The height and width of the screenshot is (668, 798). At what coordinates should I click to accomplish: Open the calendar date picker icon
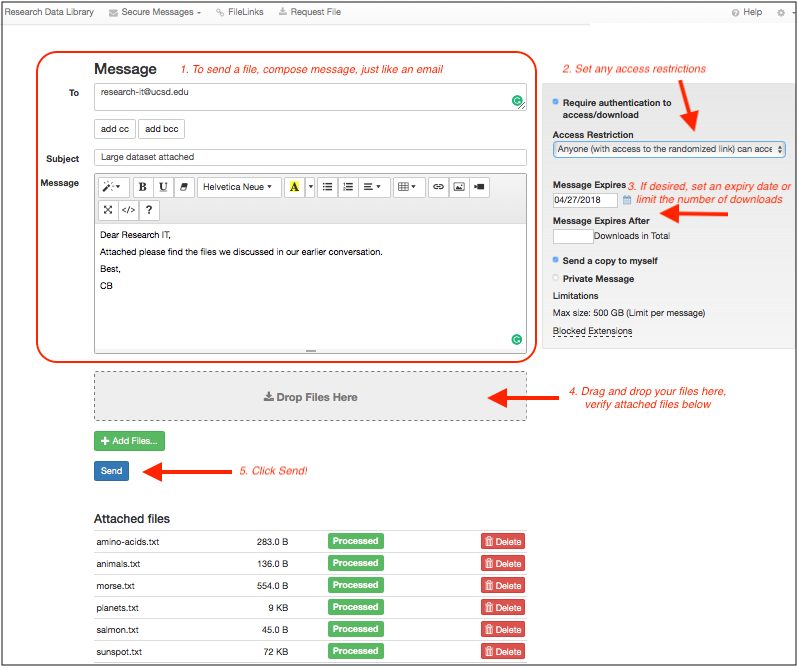(627, 200)
